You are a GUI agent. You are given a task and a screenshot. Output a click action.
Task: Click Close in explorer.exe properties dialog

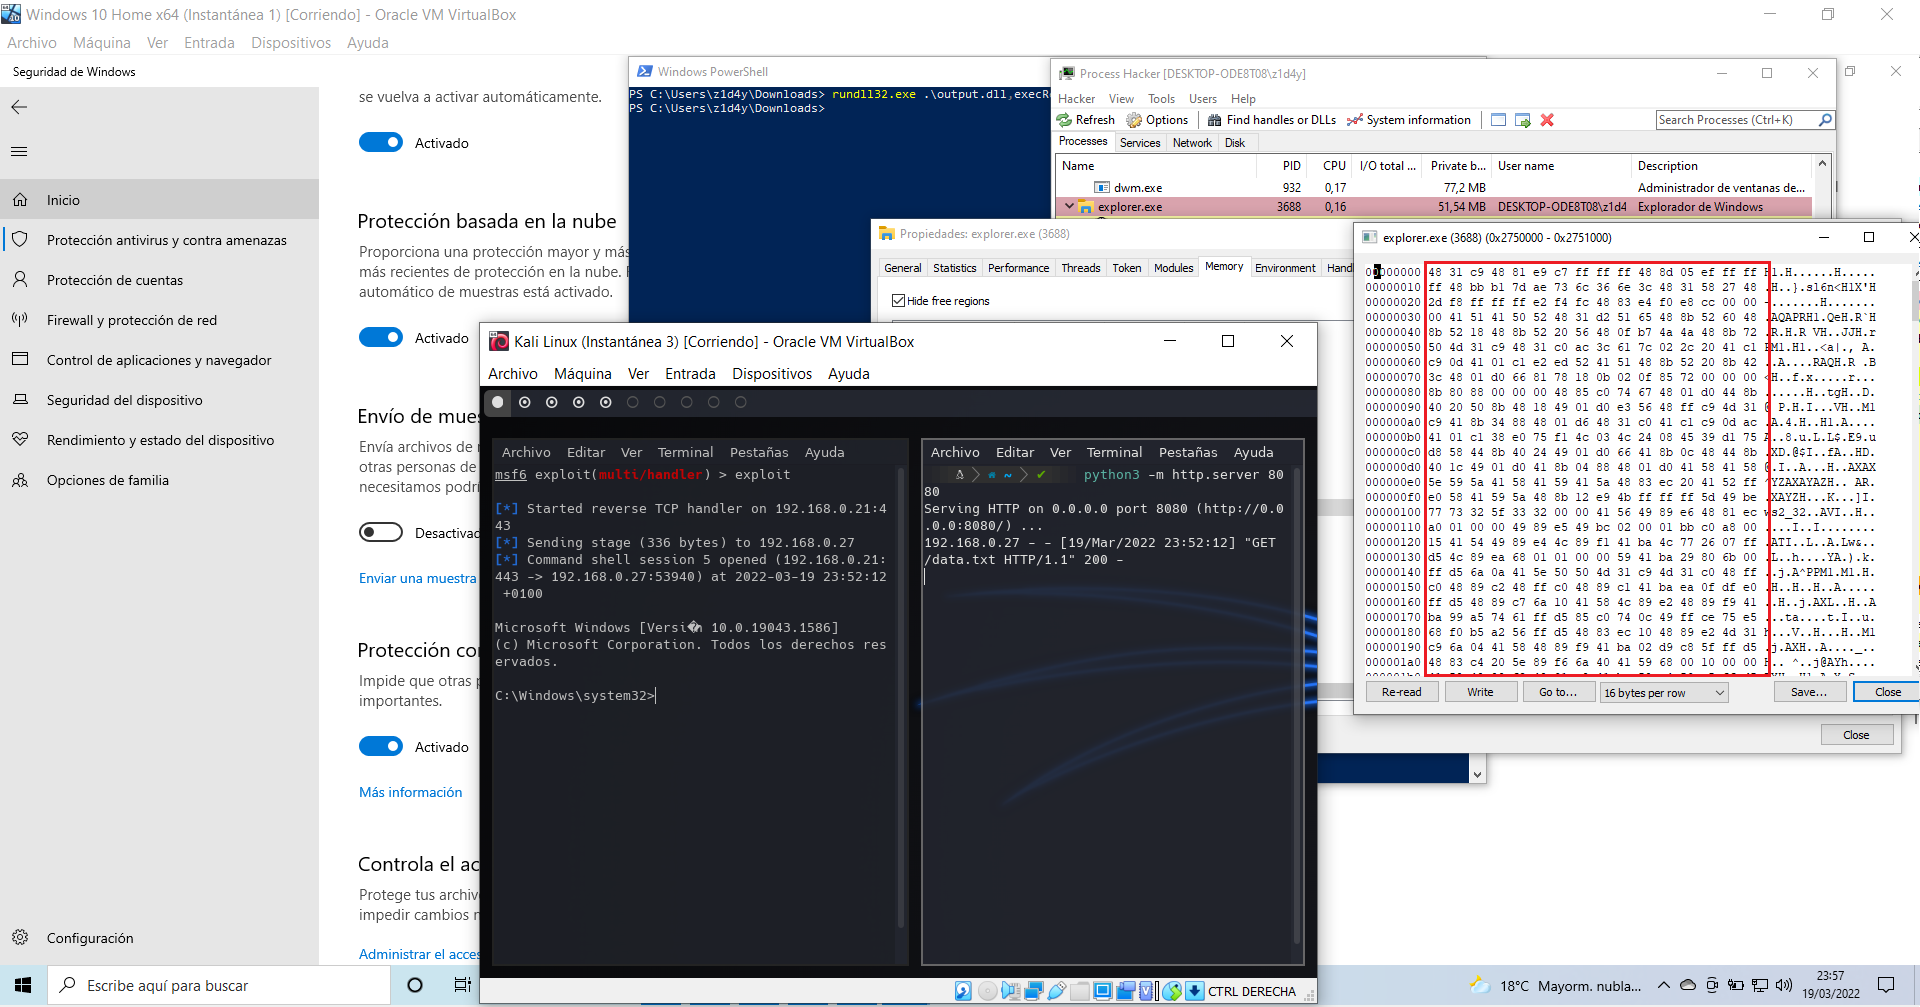point(1856,735)
